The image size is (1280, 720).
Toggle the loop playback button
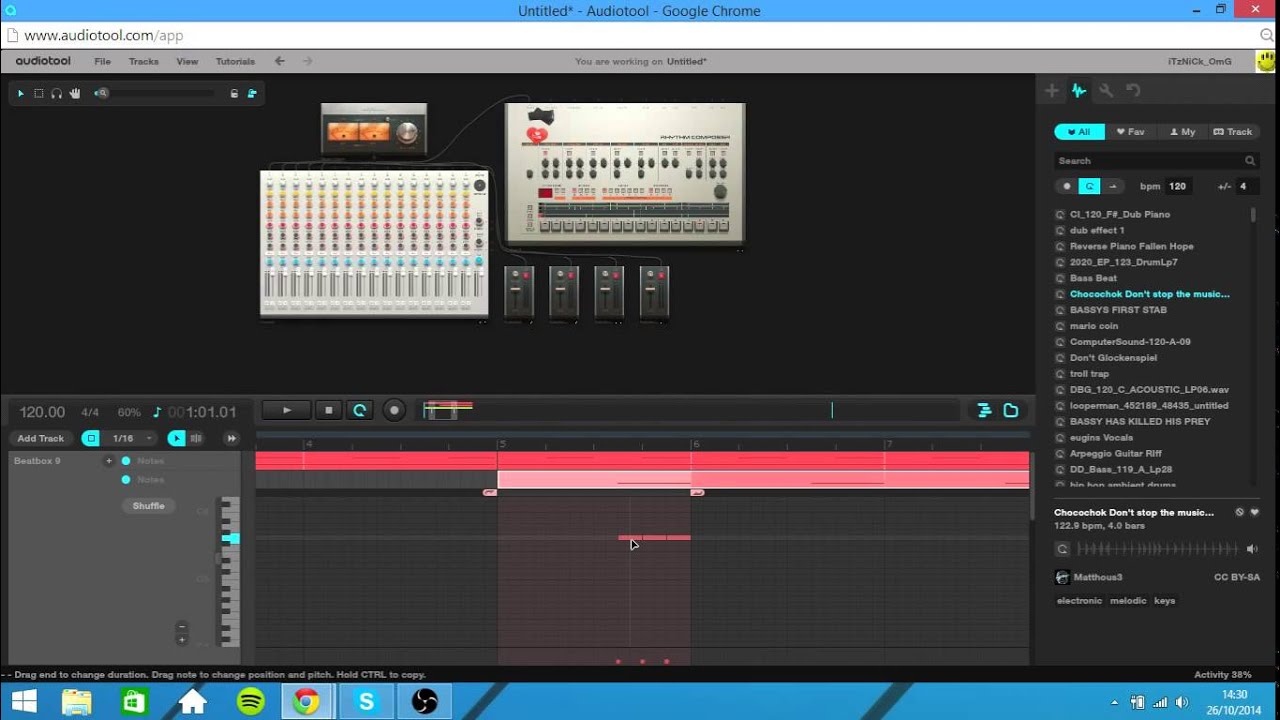click(x=360, y=410)
